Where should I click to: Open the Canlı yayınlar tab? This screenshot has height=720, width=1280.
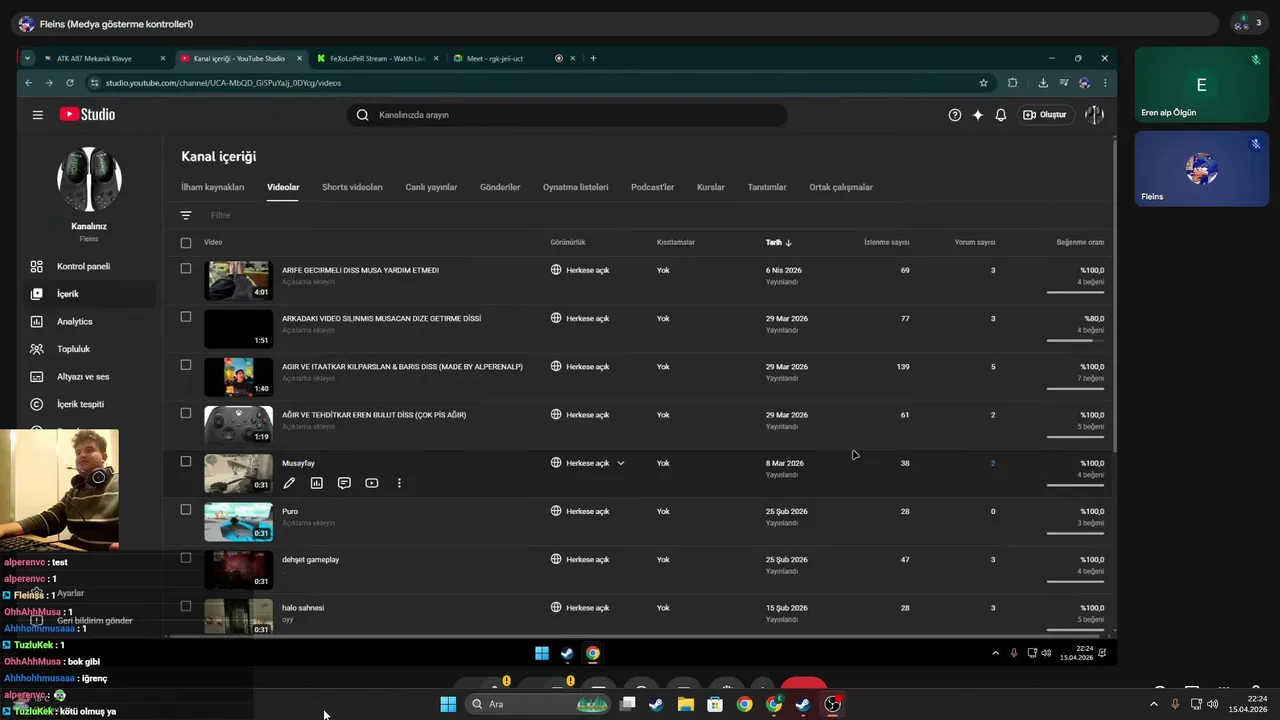[431, 187]
